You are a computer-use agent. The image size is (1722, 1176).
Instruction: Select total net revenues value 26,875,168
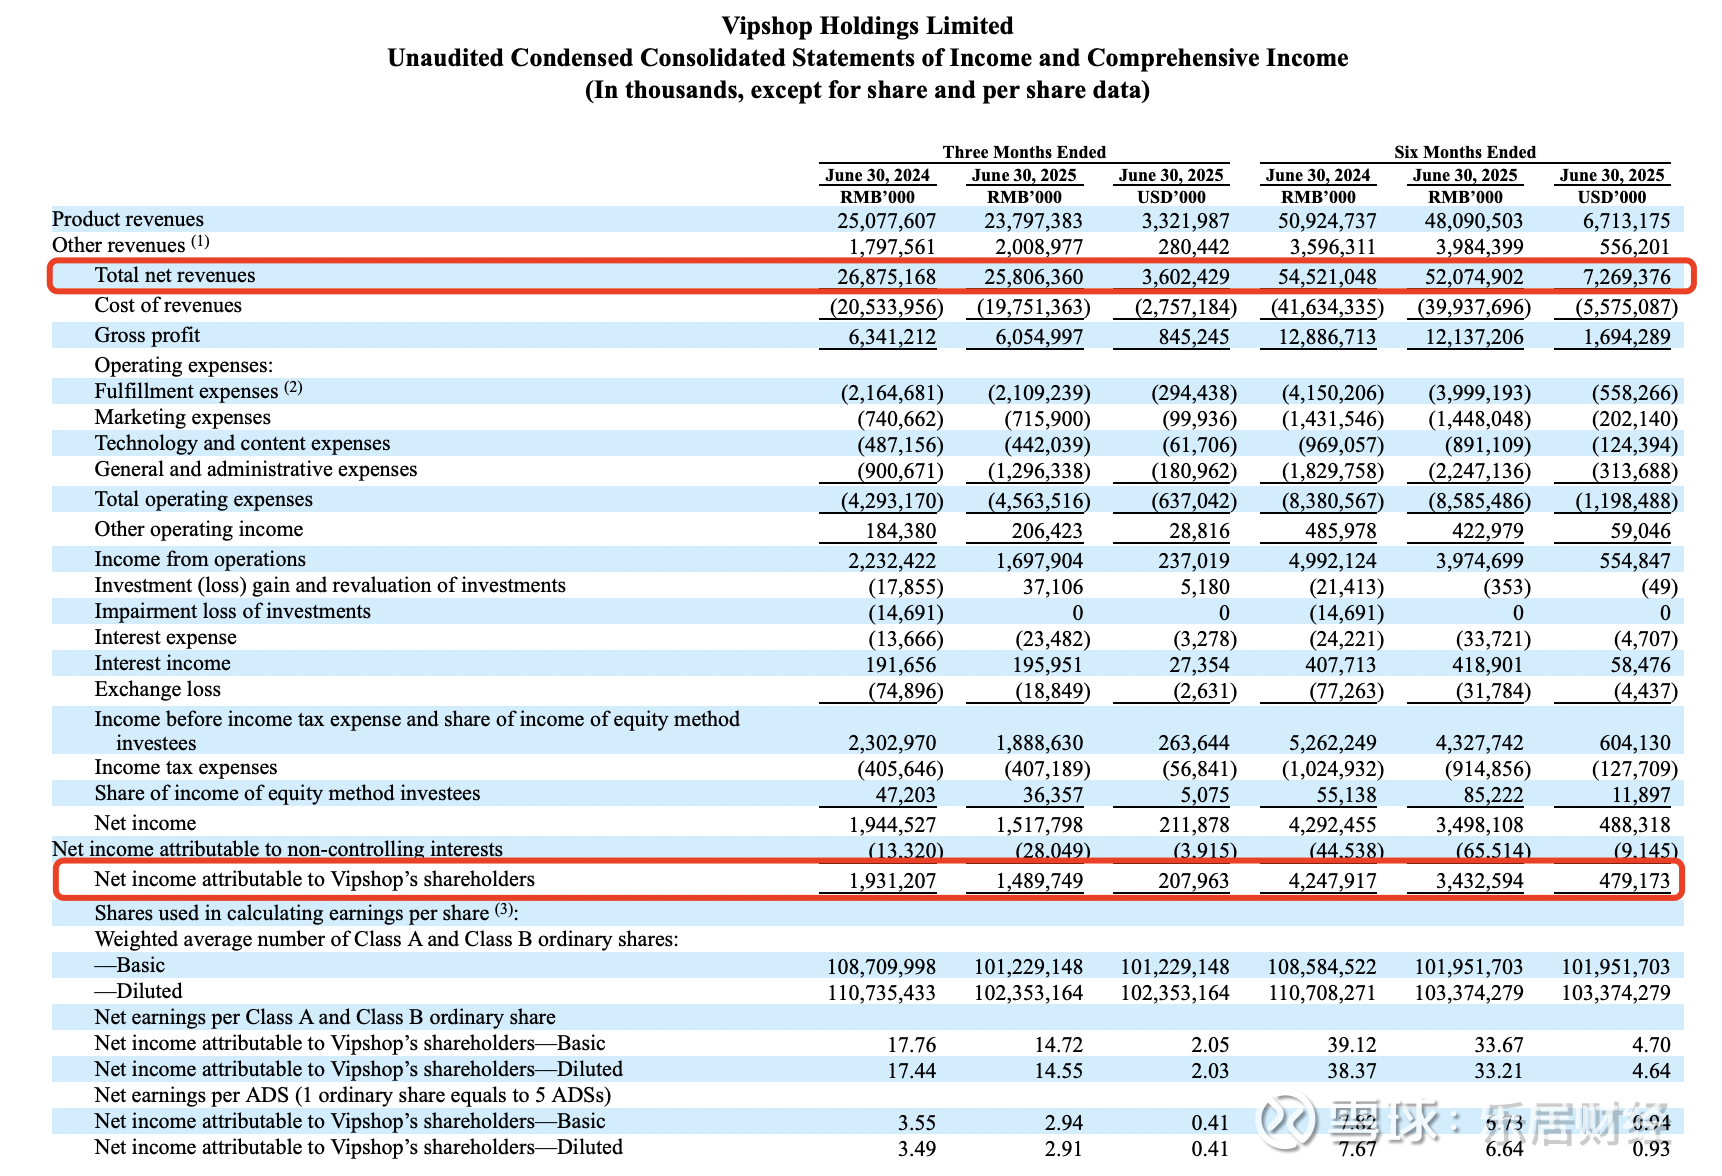tap(886, 277)
